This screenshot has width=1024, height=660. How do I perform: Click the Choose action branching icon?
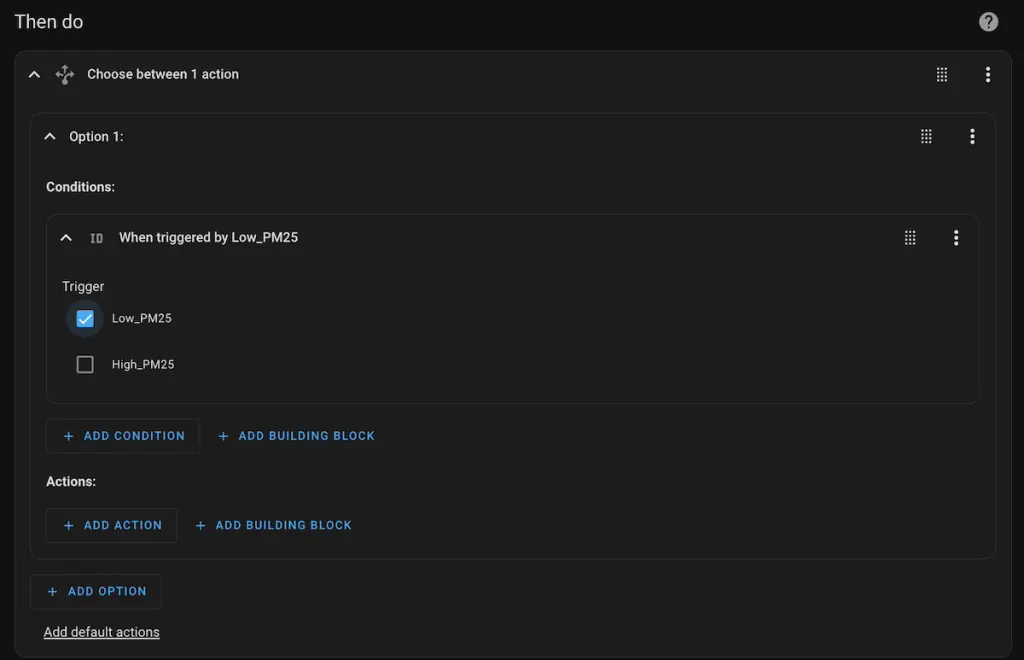[65, 74]
